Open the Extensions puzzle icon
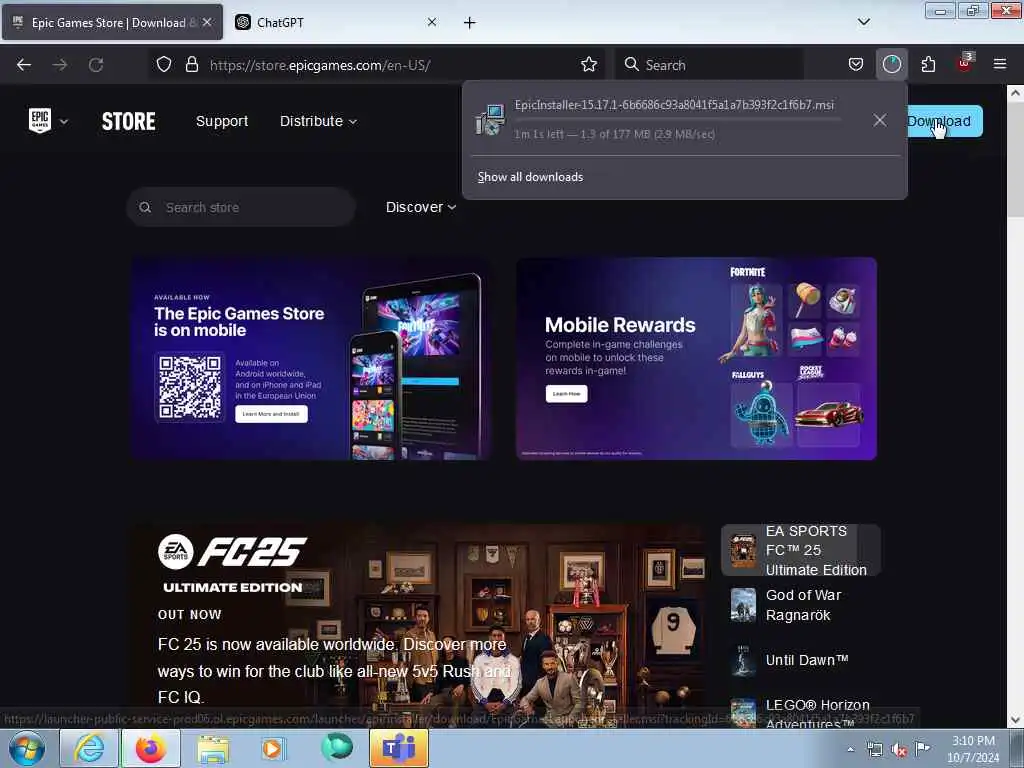This screenshot has height=768, width=1024. pyautogui.click(x=928, y=64)
